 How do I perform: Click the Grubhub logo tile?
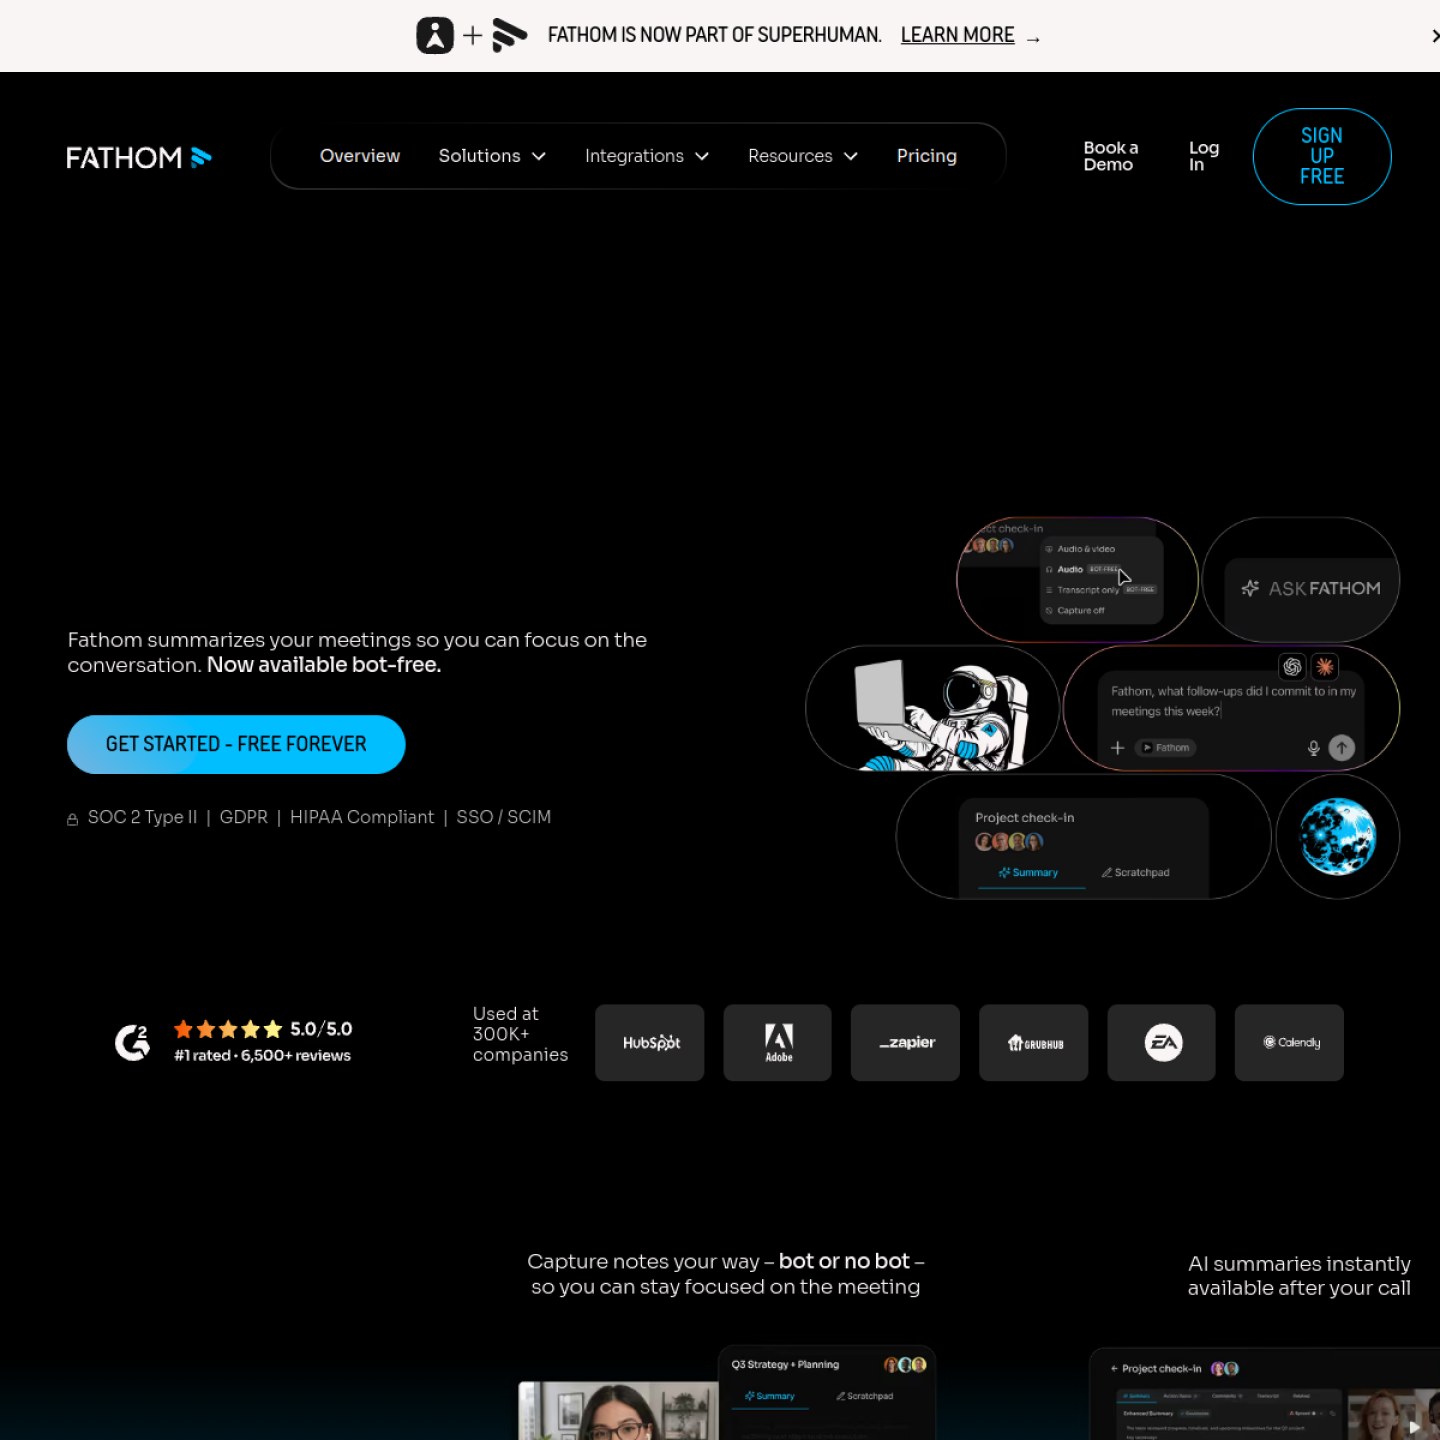1033,1042
